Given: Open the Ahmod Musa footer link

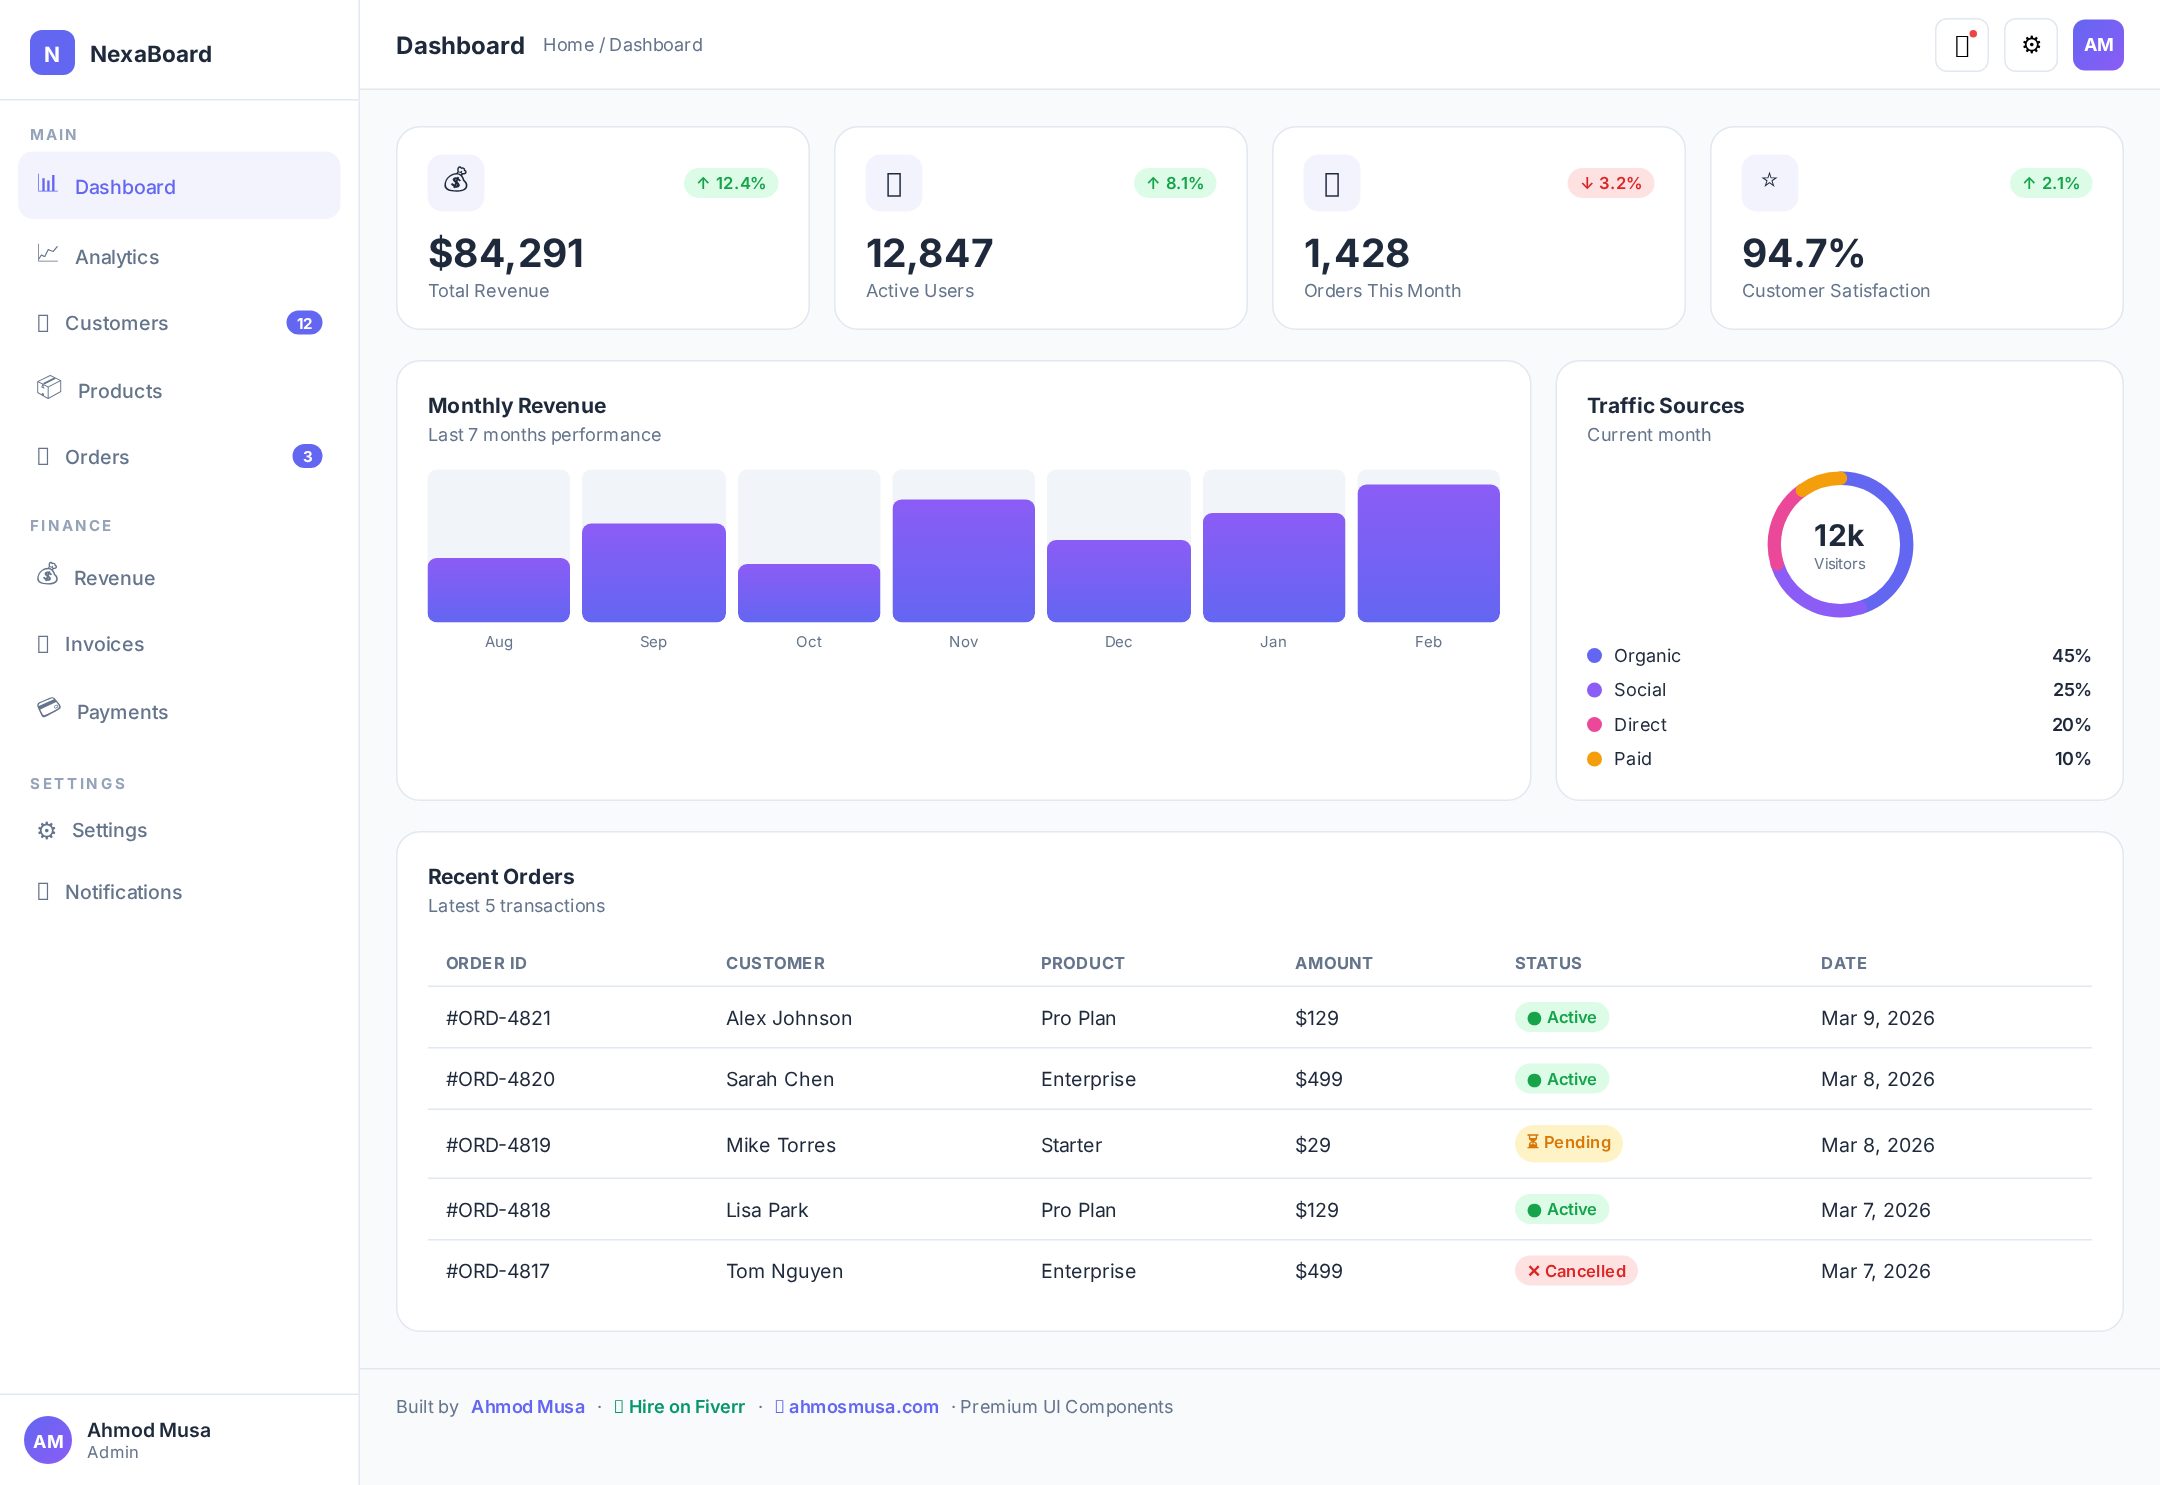Looking at the screenshot, I should point(528,1406).
